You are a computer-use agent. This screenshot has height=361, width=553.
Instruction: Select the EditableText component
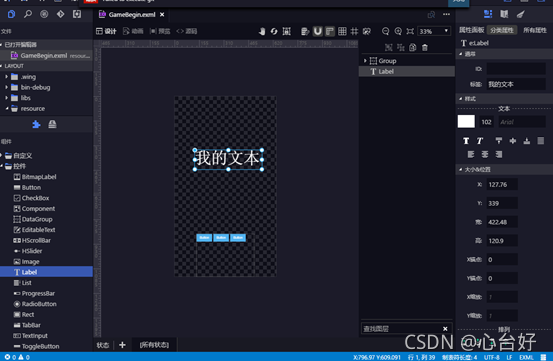coord(34,230)
